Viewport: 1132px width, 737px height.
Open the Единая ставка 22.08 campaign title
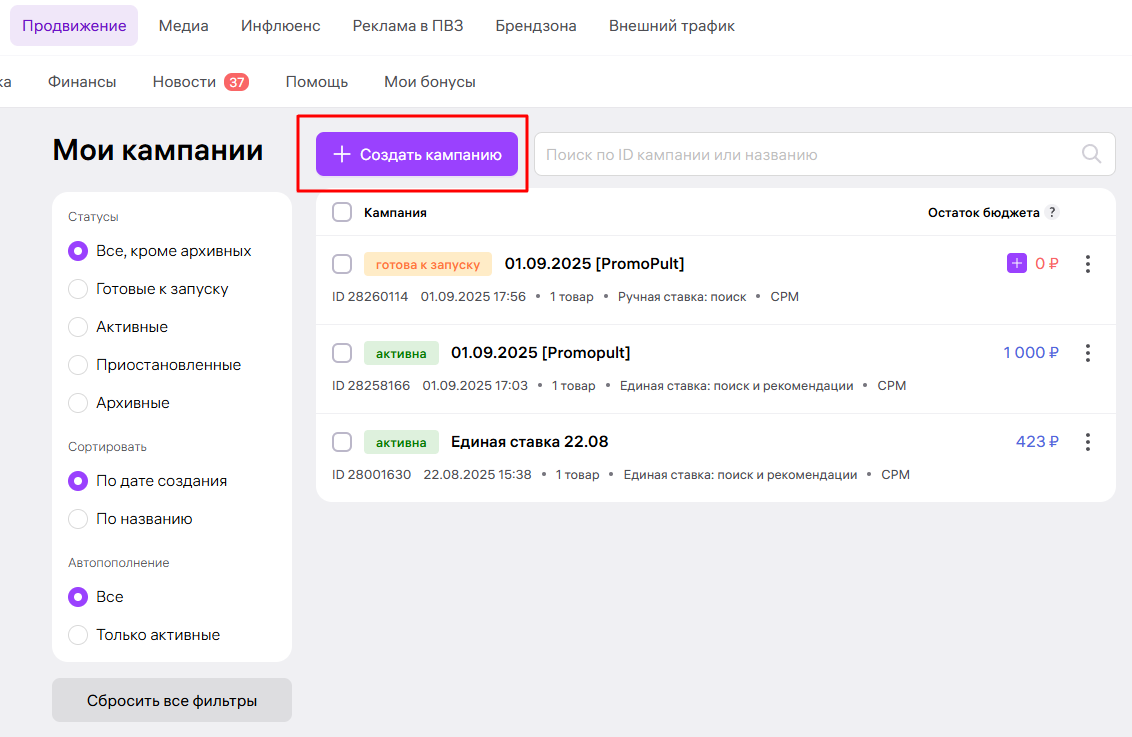point(529,442)
